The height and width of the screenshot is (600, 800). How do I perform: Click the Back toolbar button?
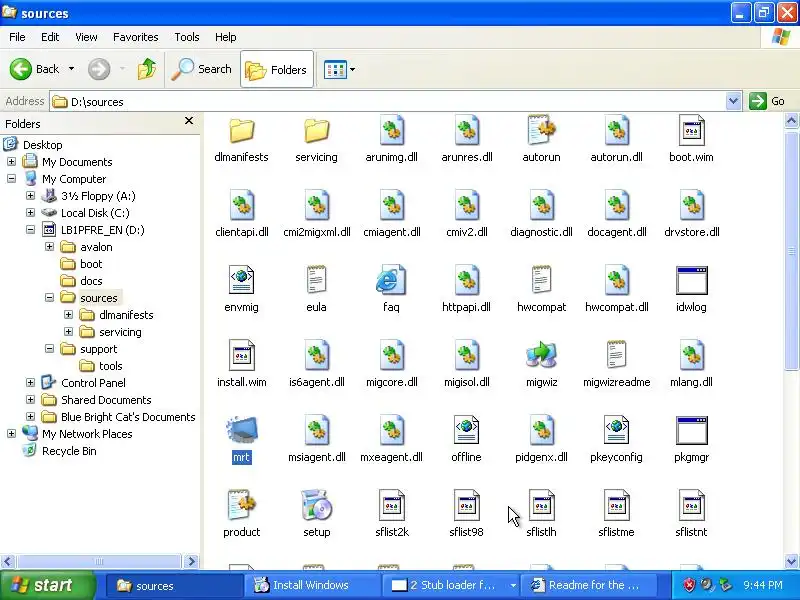point(35,69)
